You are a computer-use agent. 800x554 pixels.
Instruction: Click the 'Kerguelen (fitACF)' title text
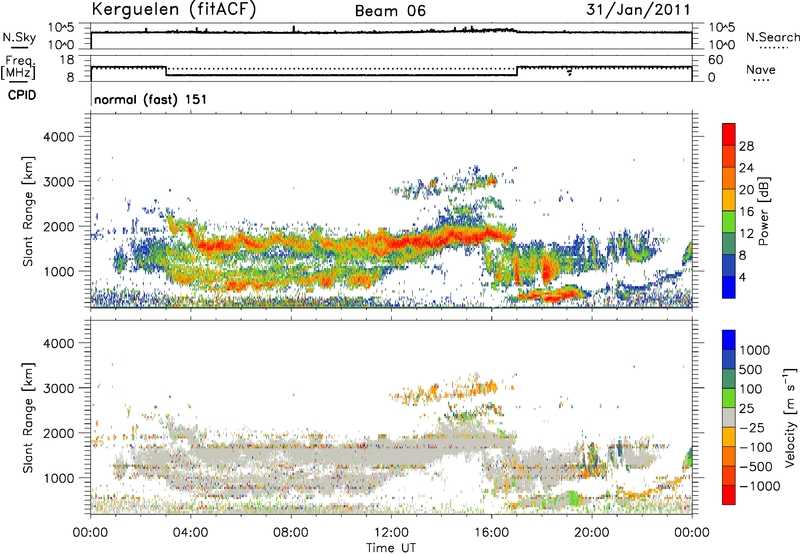tap(173, 9)
